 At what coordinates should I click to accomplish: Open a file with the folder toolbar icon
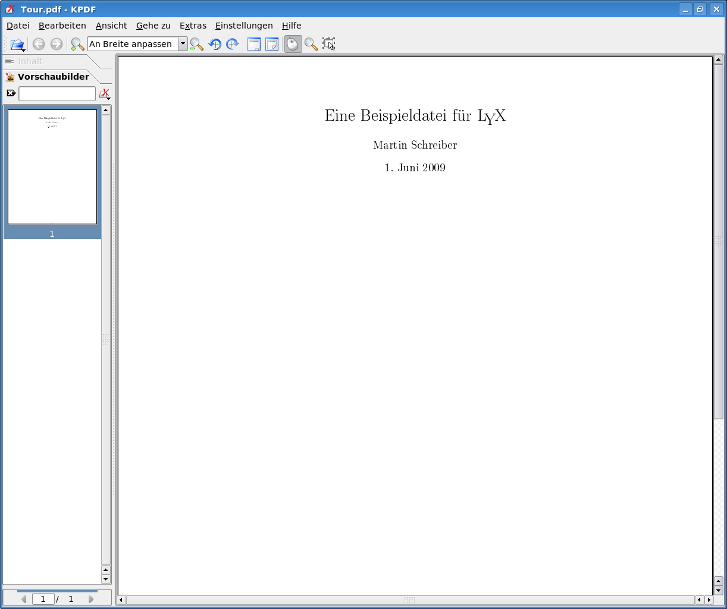(17, 44)
